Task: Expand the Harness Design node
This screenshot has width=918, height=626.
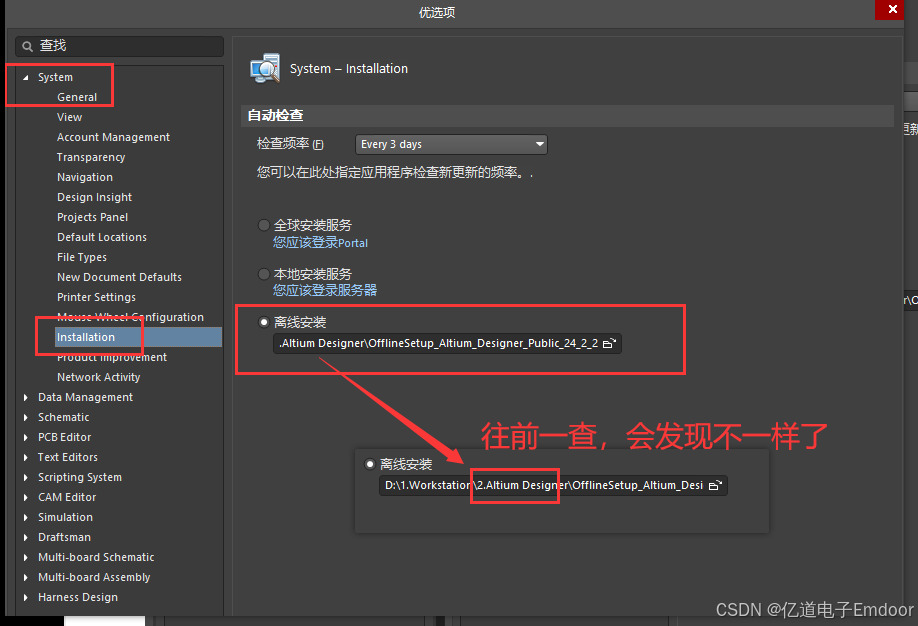Action: tap(25, 597)
